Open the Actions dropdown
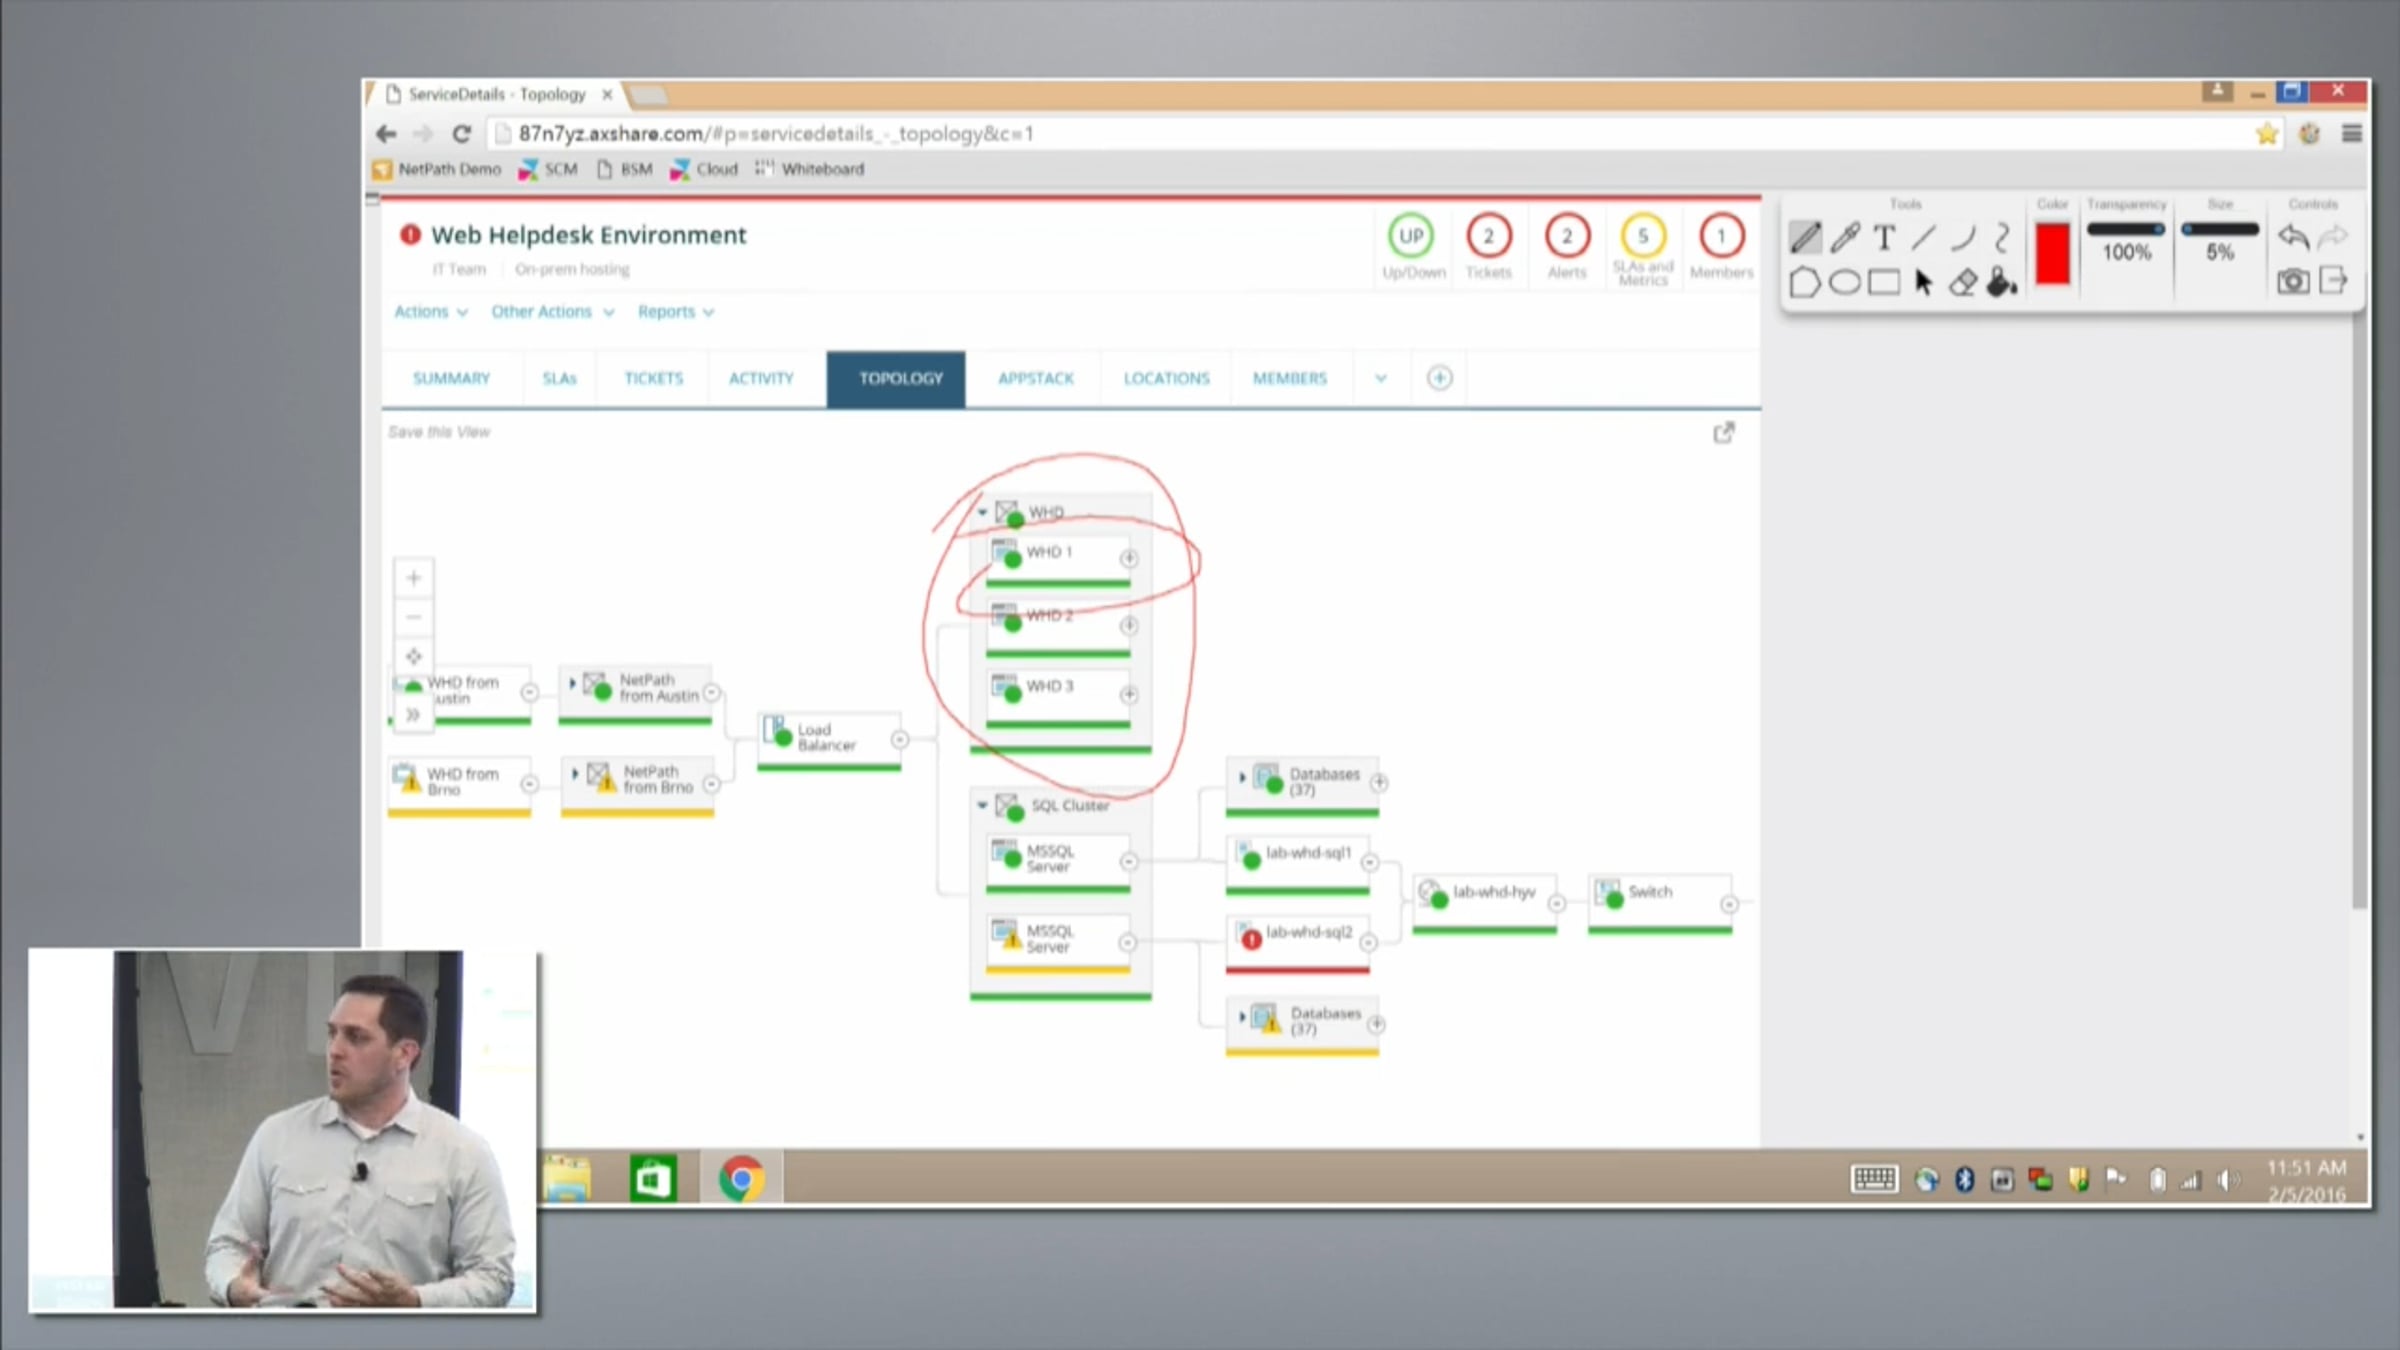This screenshot has width=2400, height=1350. tap(431, 312)
